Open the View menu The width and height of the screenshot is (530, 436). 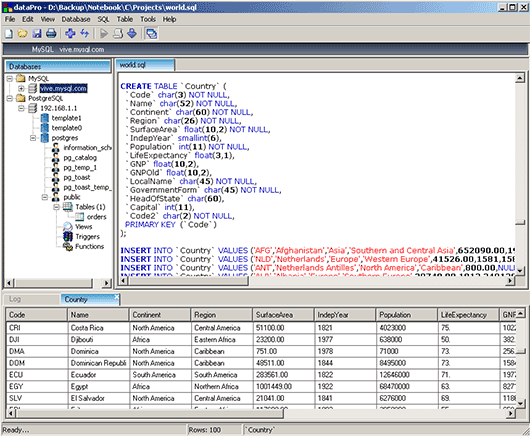click(48, 19)
